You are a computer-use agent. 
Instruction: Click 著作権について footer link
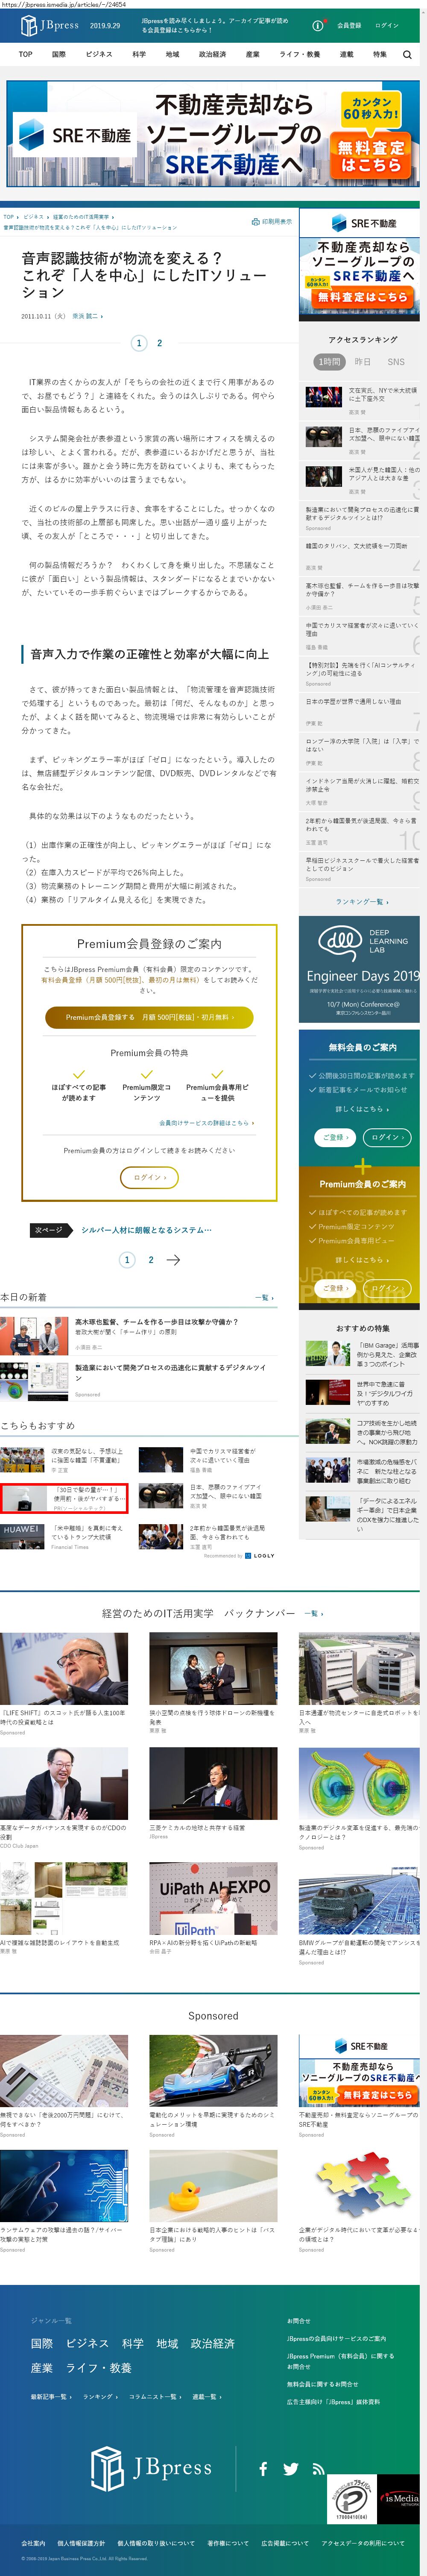tap(228, 2543)
